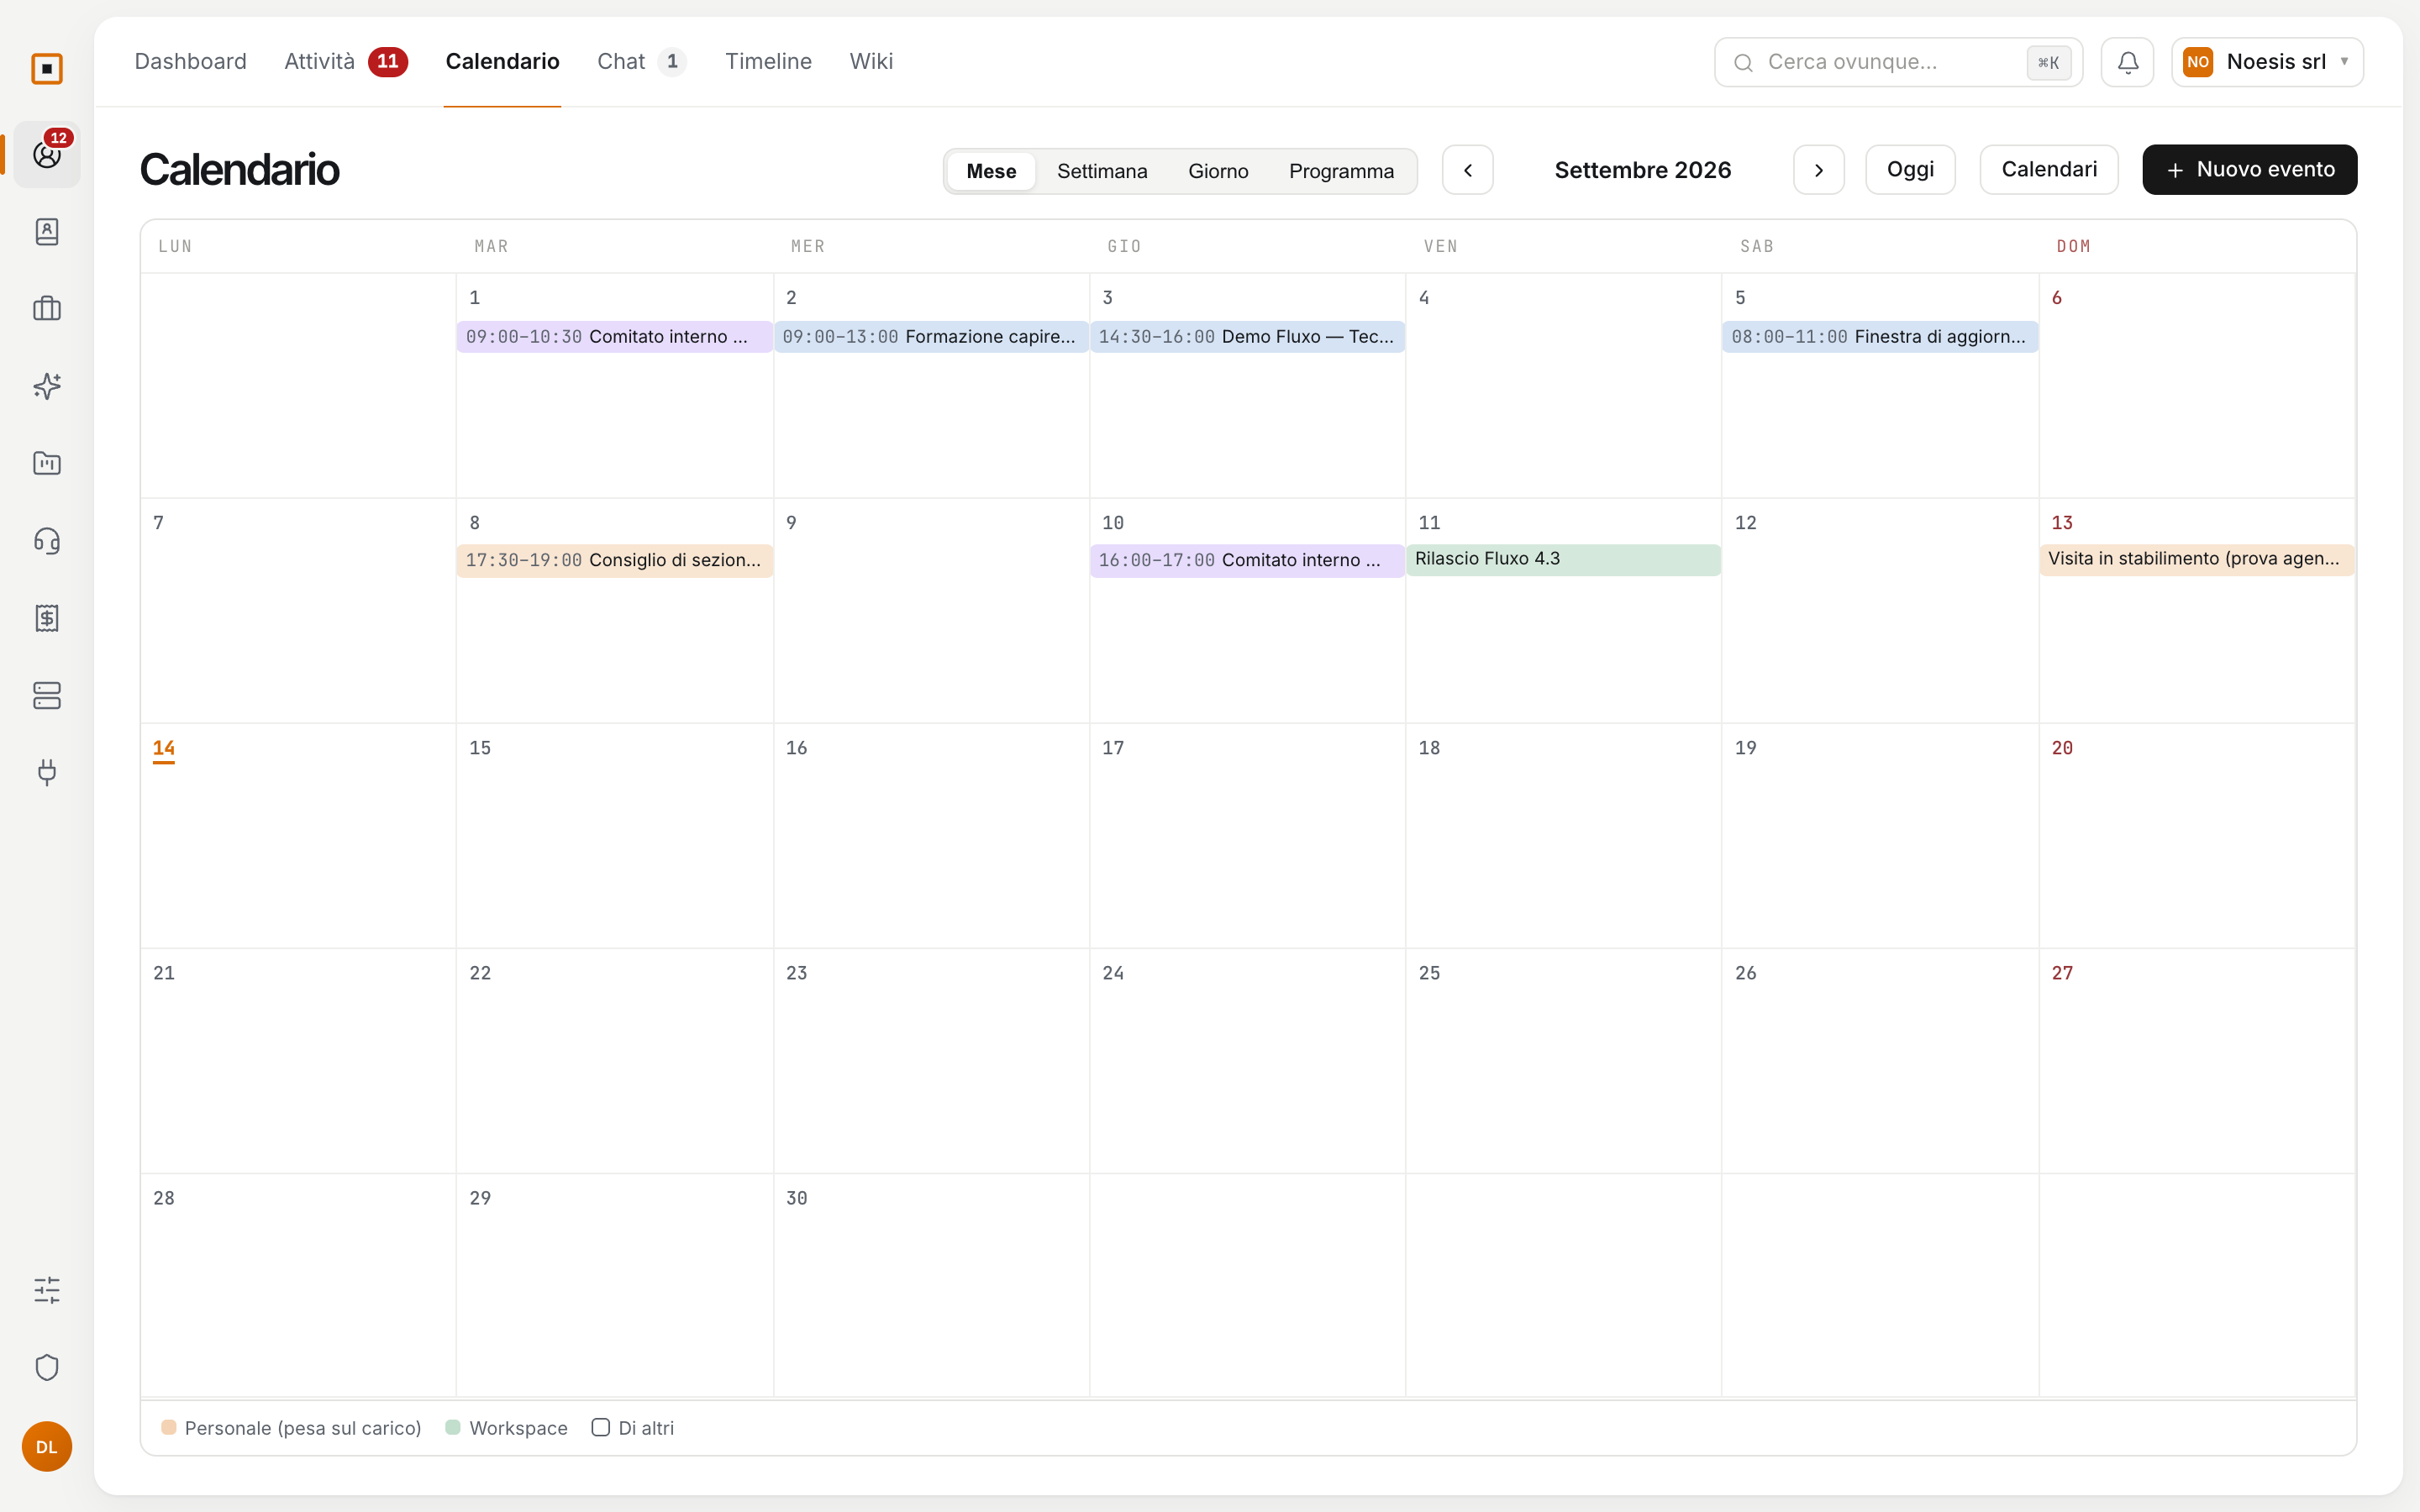Go to the next month arrow
Screen dimensions: 2420x1512
click(1818, 170)
